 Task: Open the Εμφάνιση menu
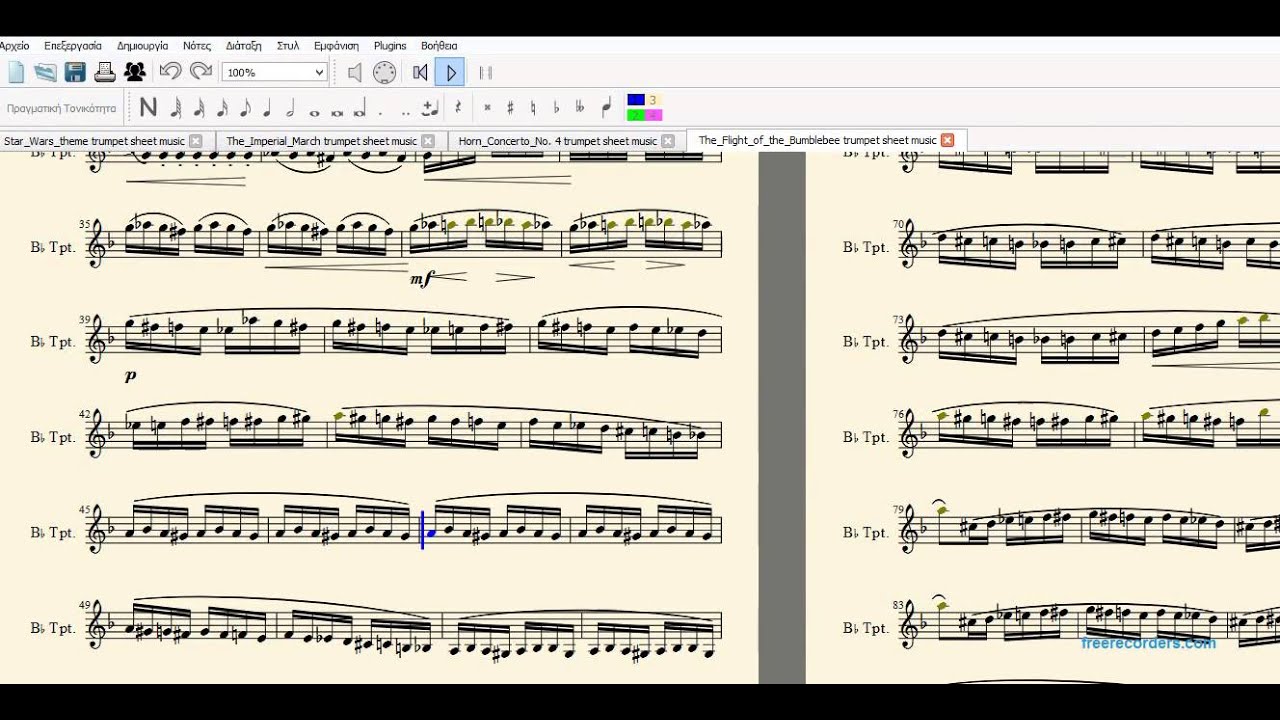point(336,46)
